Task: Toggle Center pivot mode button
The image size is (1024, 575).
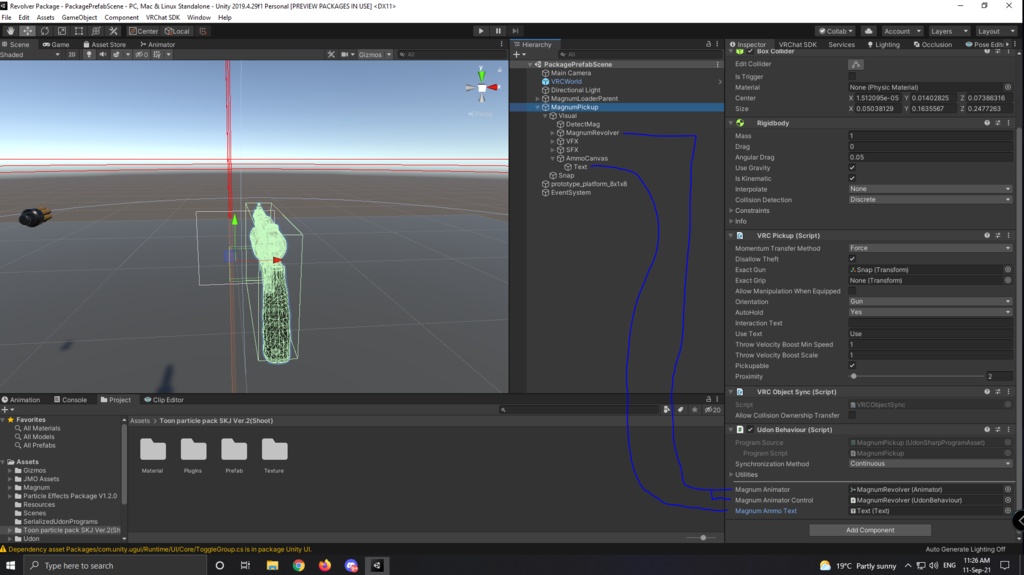Action: pos(143,31)
